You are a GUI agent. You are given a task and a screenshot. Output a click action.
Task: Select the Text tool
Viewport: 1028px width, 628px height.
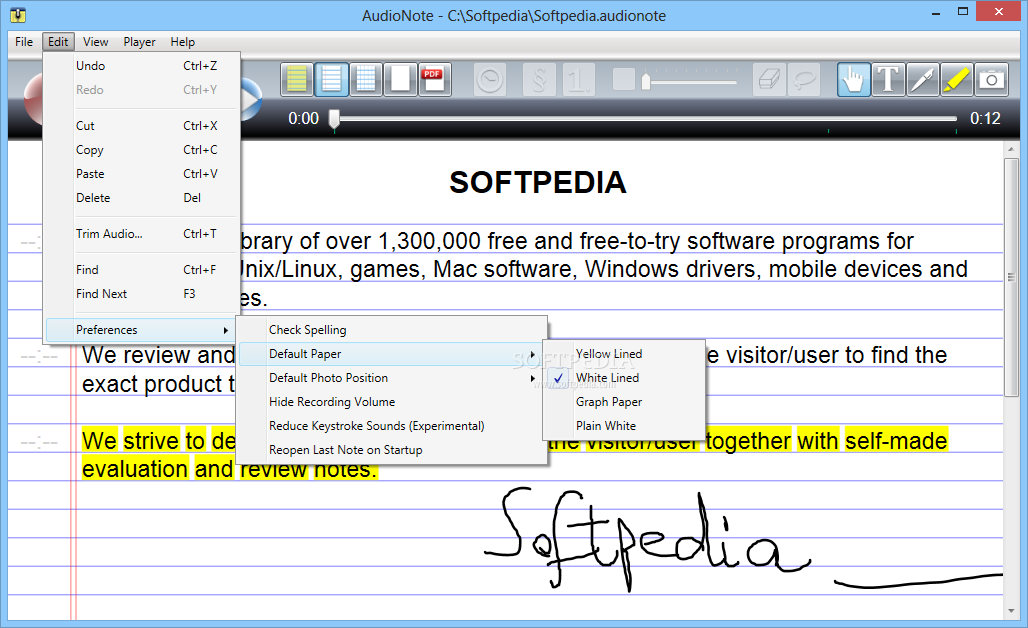pyautogui.click(x=888, y=80)
